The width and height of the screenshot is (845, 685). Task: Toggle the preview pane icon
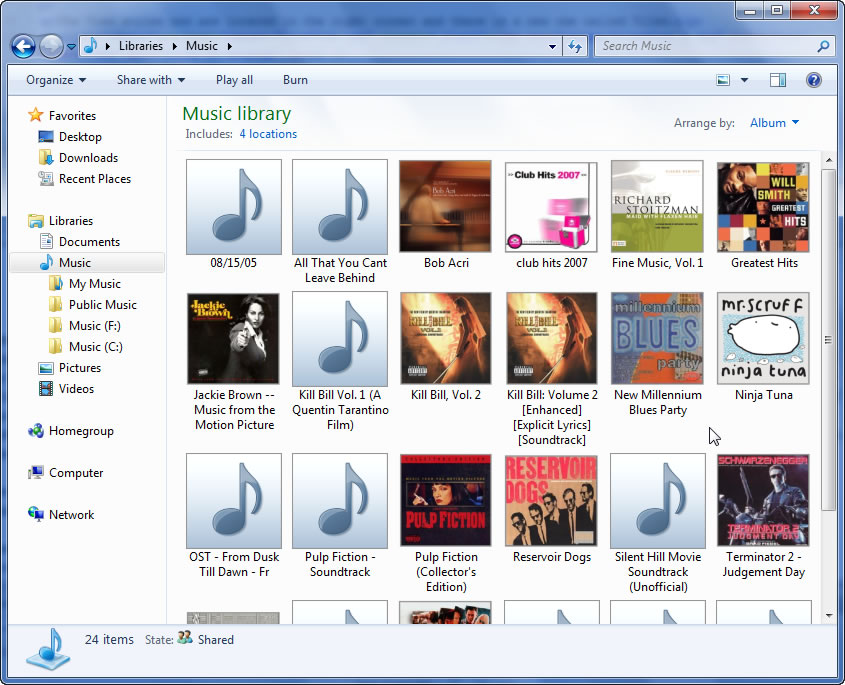[x=777, y=80]
